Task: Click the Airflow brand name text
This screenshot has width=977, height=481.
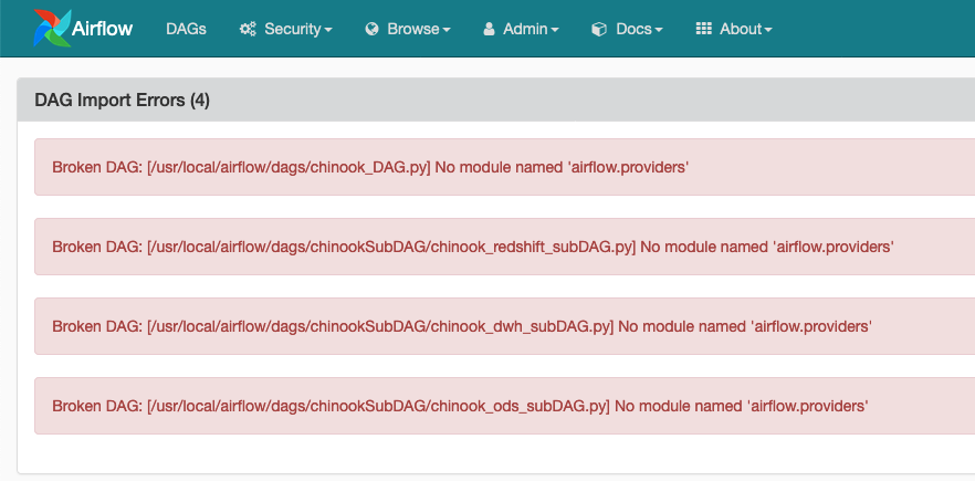Action: pyautogui.click(x=102, y=29)
